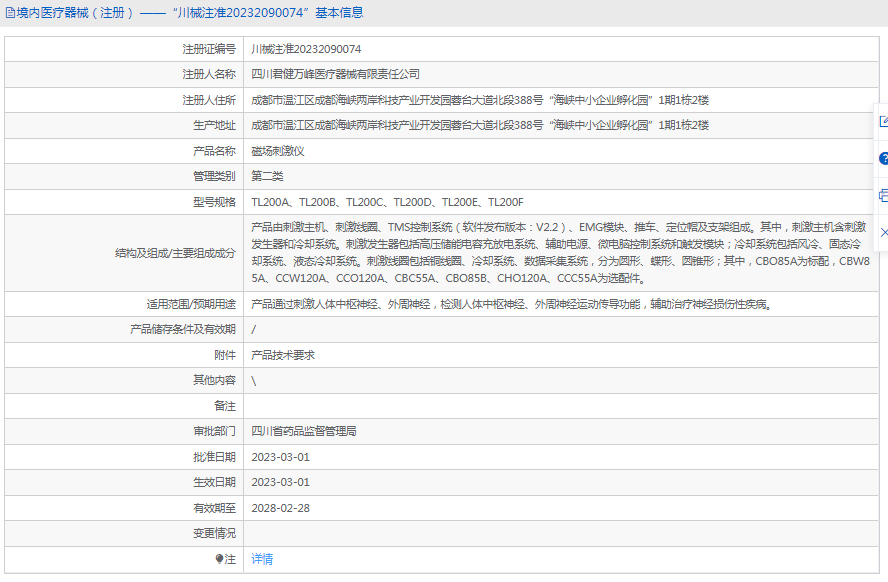Click the intended use text starting 产品通过刺激人体中枢神经
888x582 pixels.
point(513,304)
